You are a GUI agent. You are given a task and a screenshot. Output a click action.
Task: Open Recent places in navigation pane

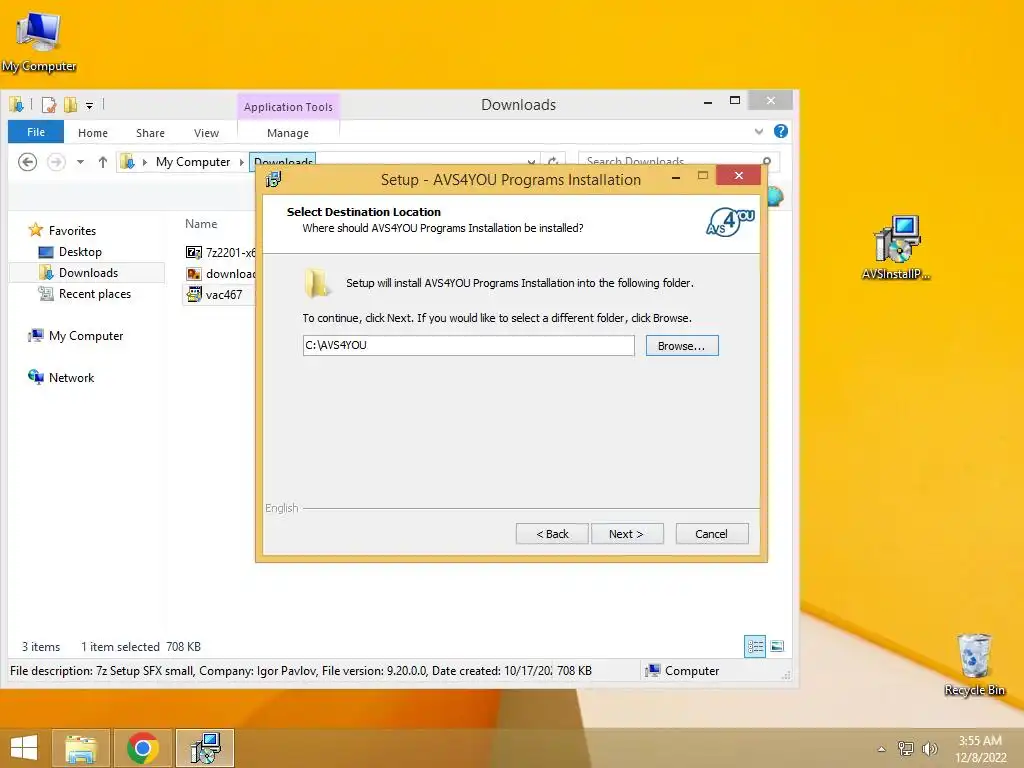tap(95, 294)
